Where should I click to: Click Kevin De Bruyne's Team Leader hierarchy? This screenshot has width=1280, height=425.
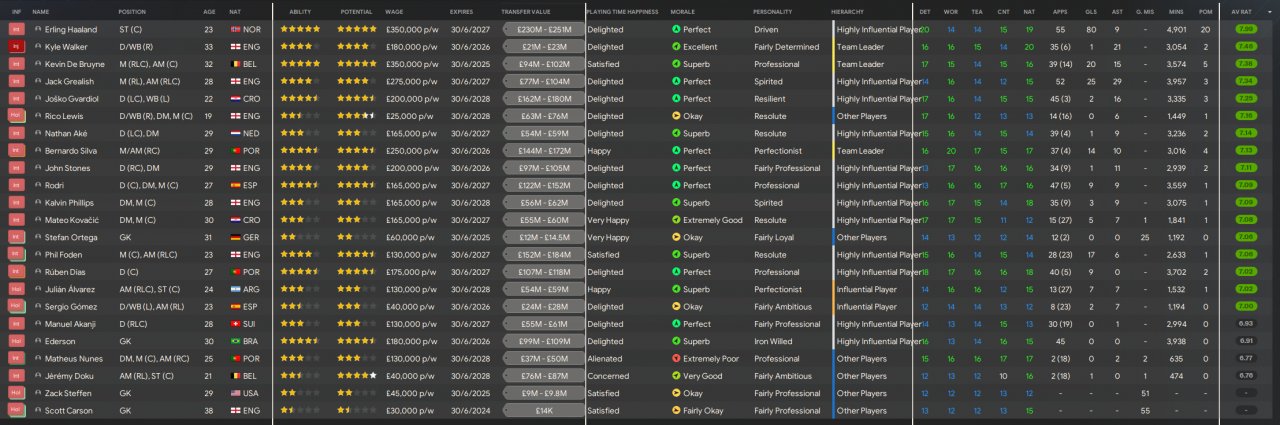pos(860,64)
